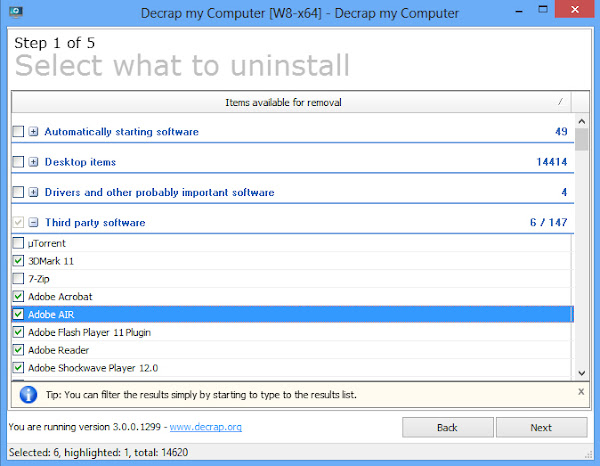This screenshot has width=600, height=466.
Task: Uncheck the 3DMark 11 checkbox
Action: click(18, 261)
